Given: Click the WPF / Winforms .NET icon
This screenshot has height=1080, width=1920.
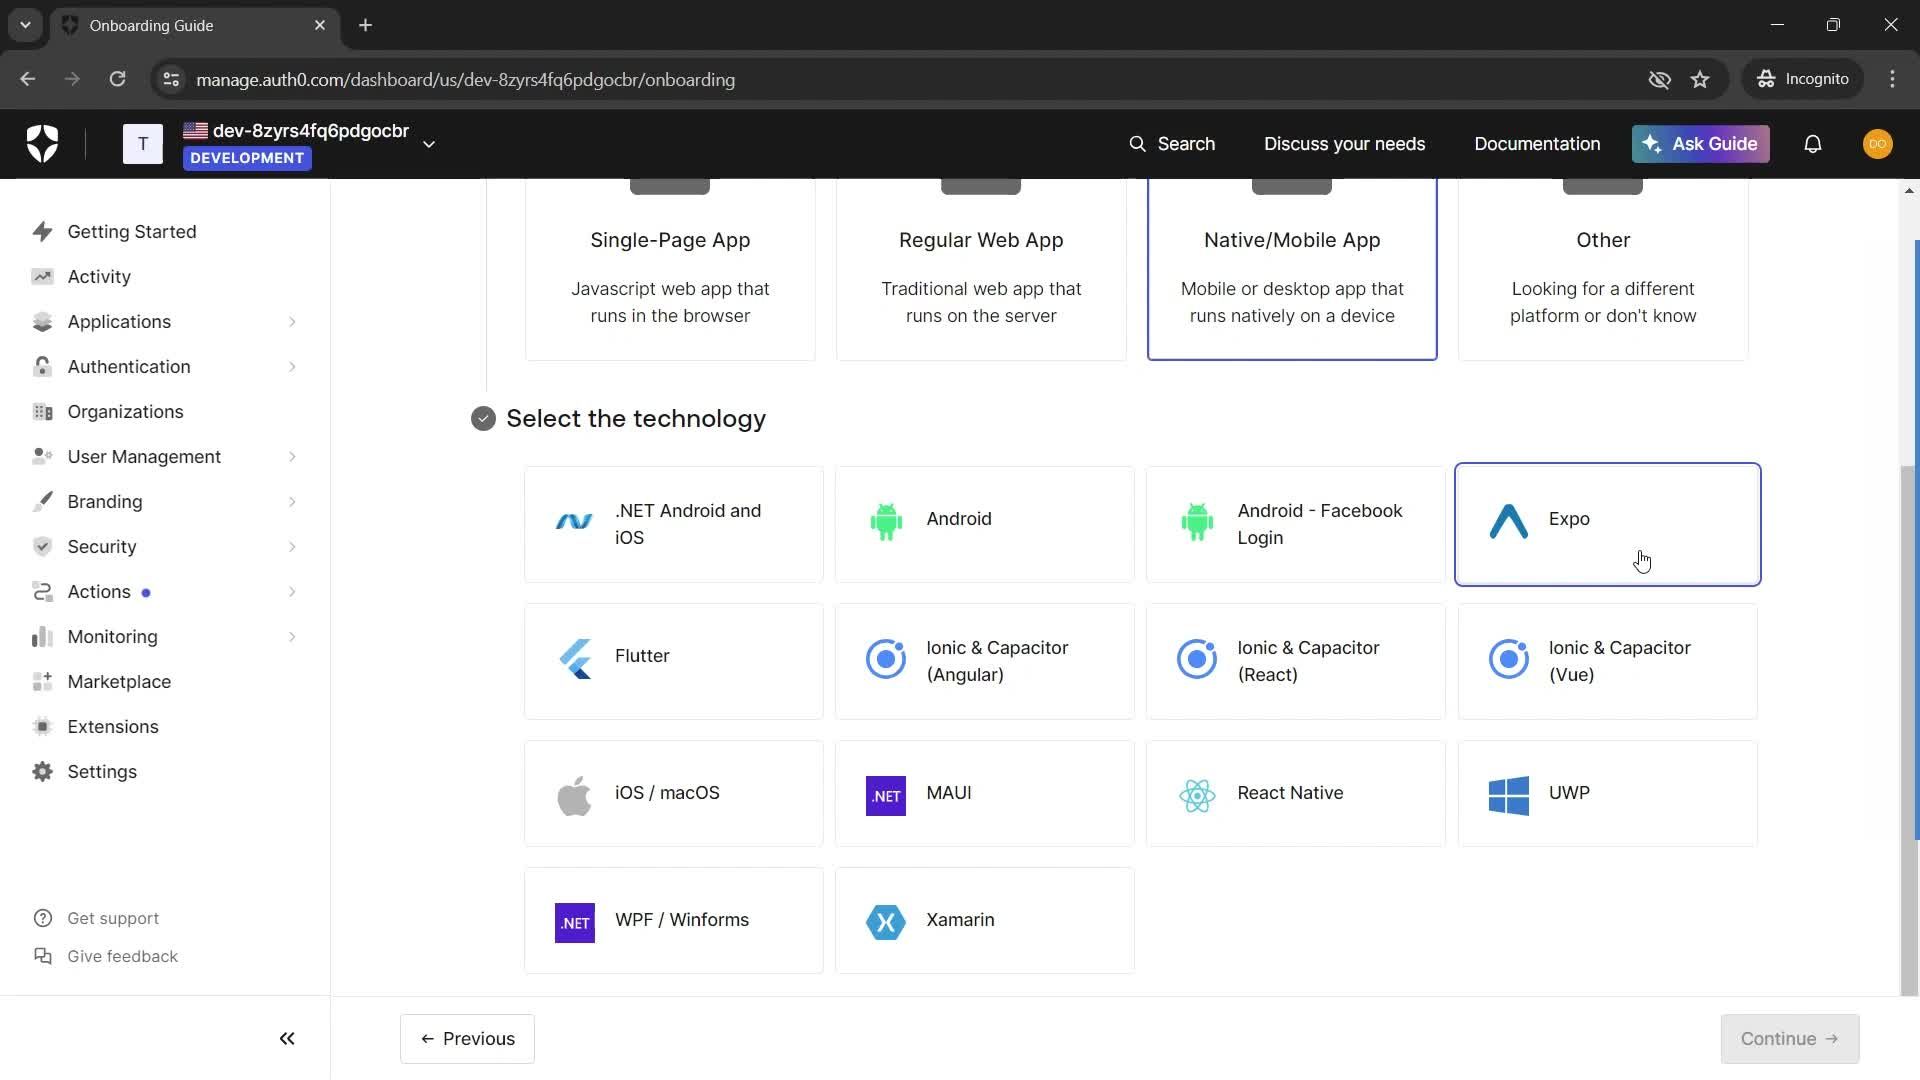Looking at the screenshot, I should tap(575, 923).
